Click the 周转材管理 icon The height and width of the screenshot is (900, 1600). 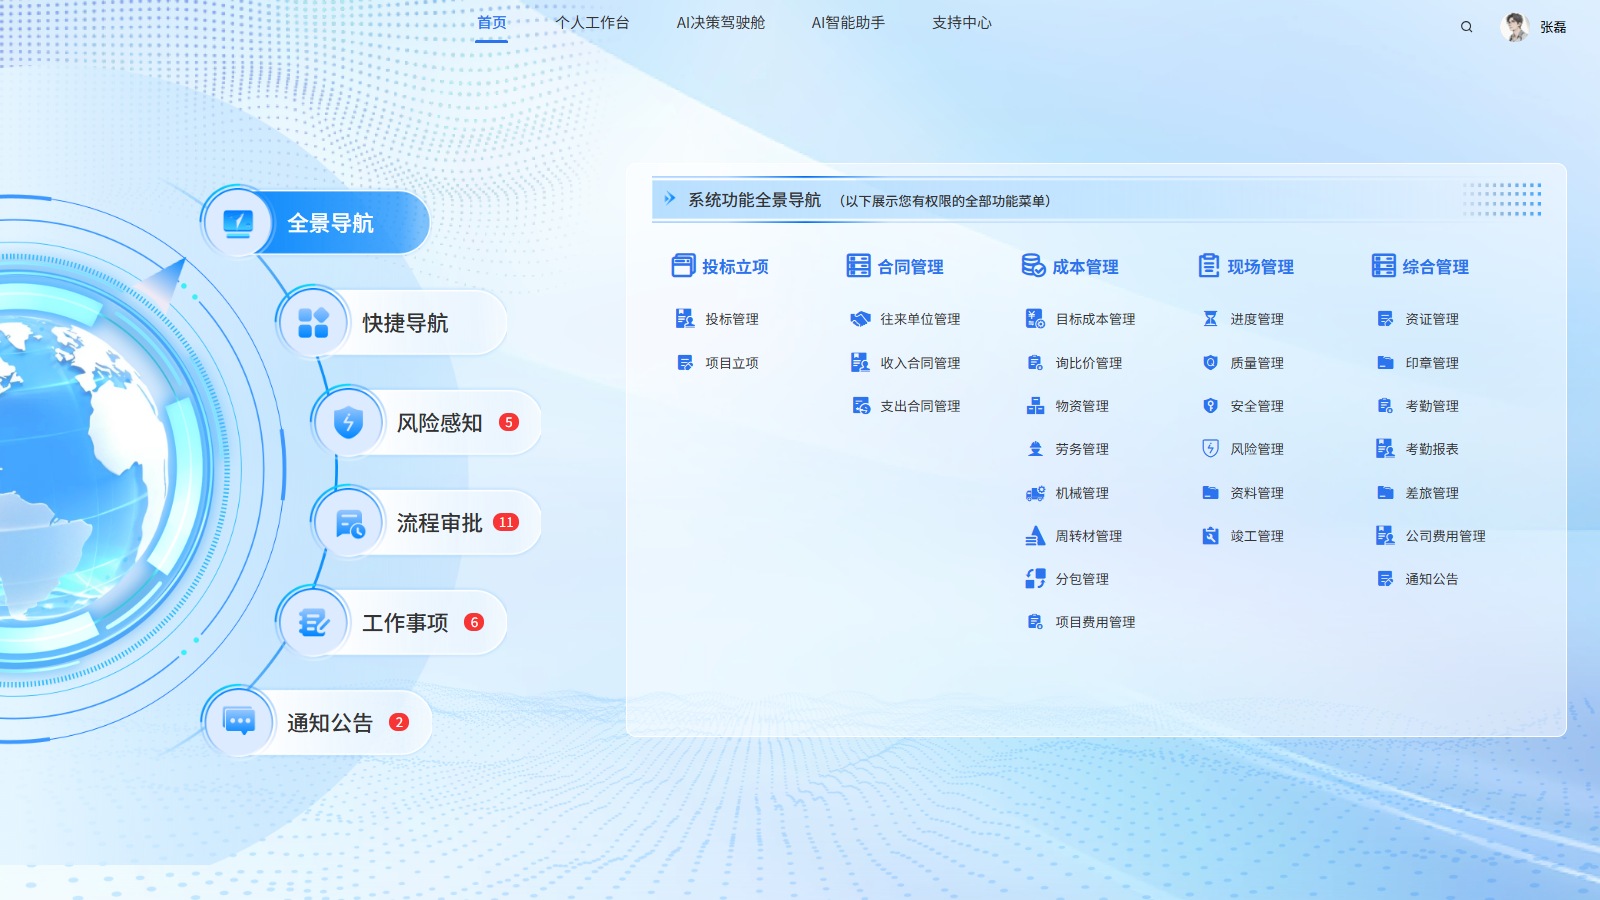click(x=1035, y=536)
